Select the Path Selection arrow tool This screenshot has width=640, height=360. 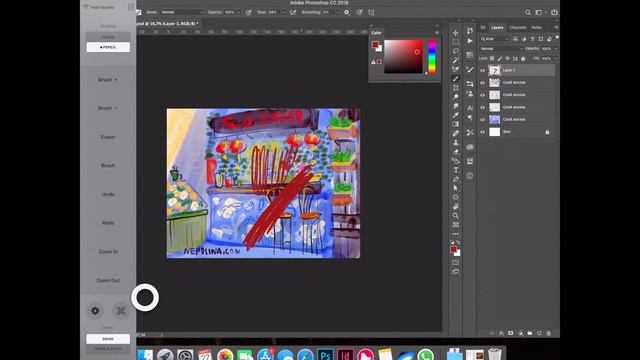pos(456,188)
